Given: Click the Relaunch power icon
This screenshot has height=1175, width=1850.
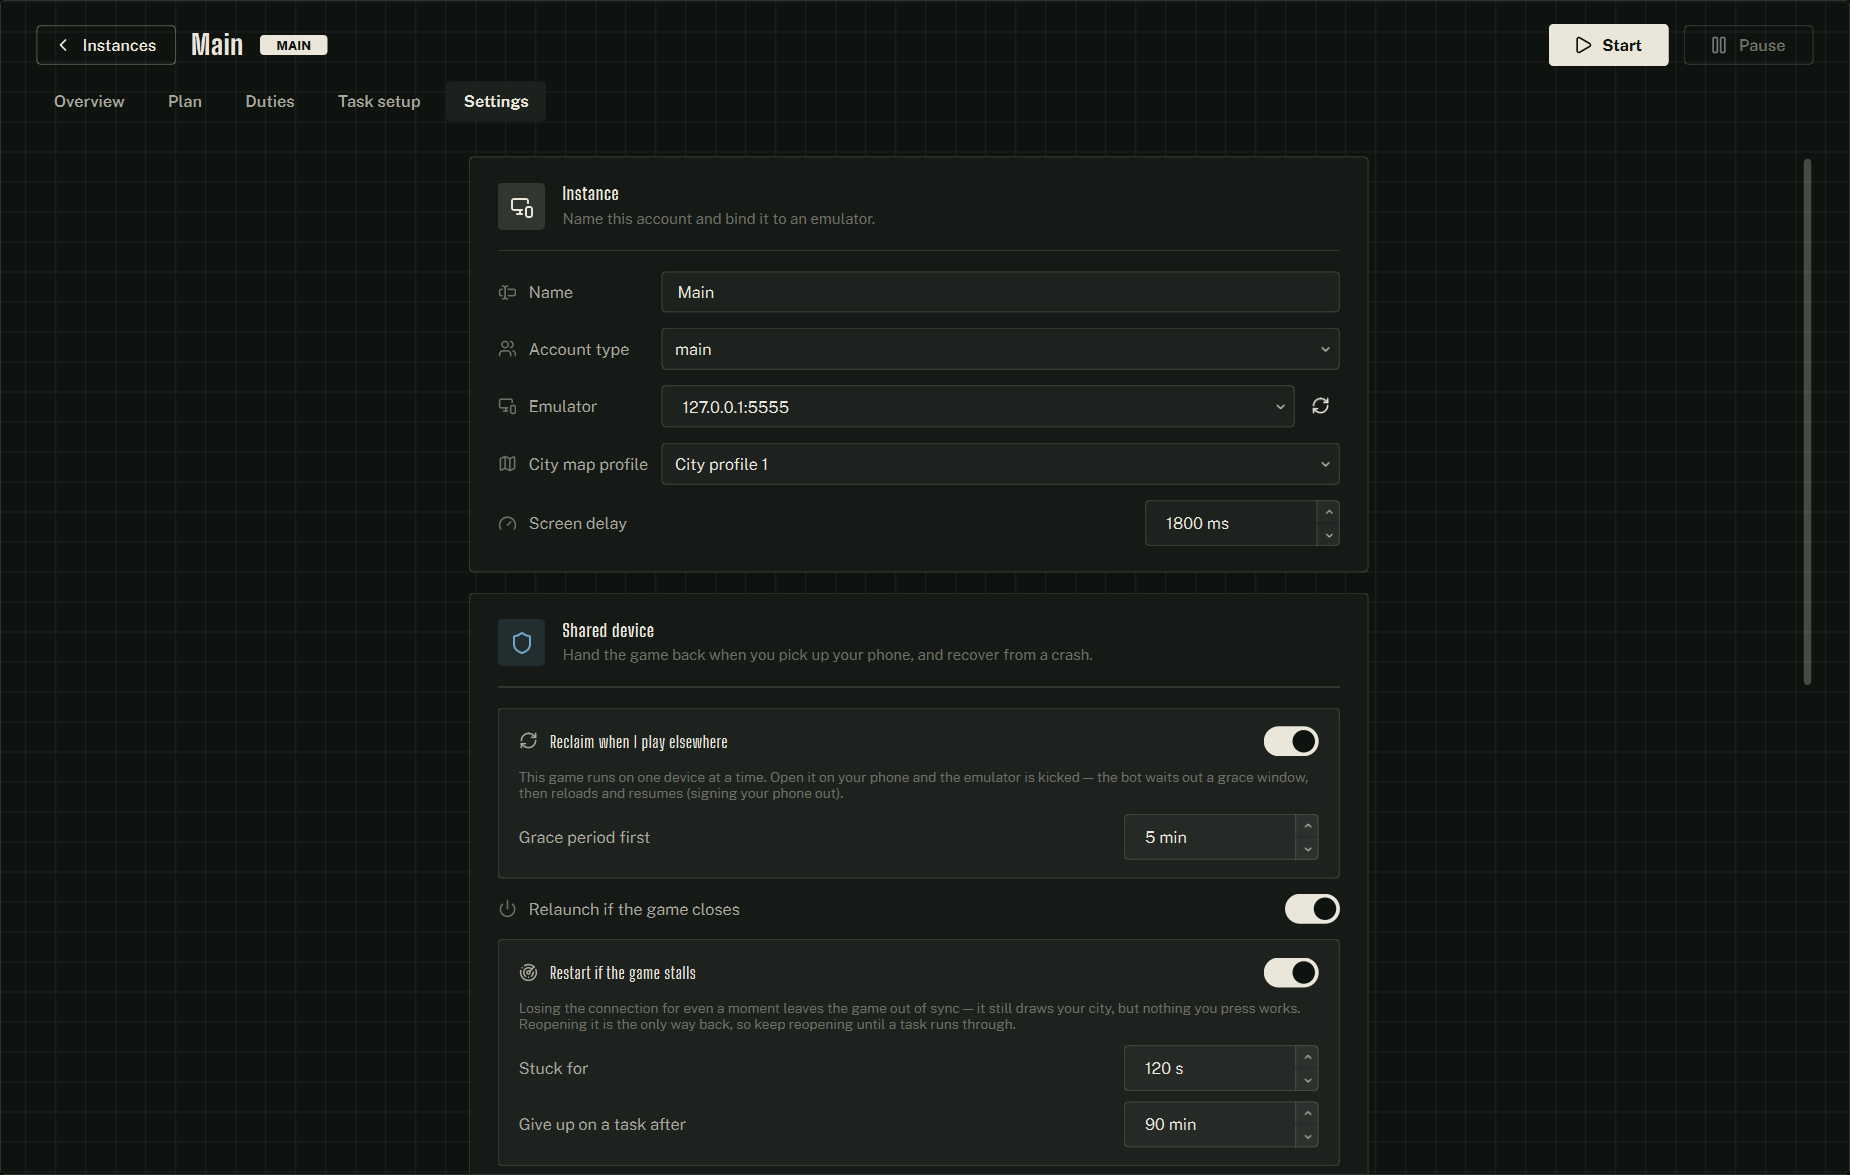Looking at the screenshot, I should coord(507,909).
